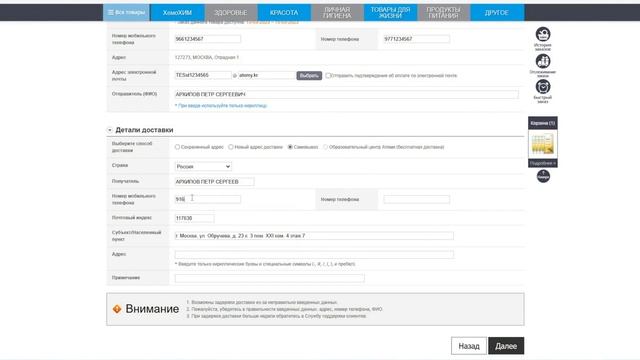Screen dimensions: 640x360
Task: Select the saved address delivery radio
Action: pos(177,147)
